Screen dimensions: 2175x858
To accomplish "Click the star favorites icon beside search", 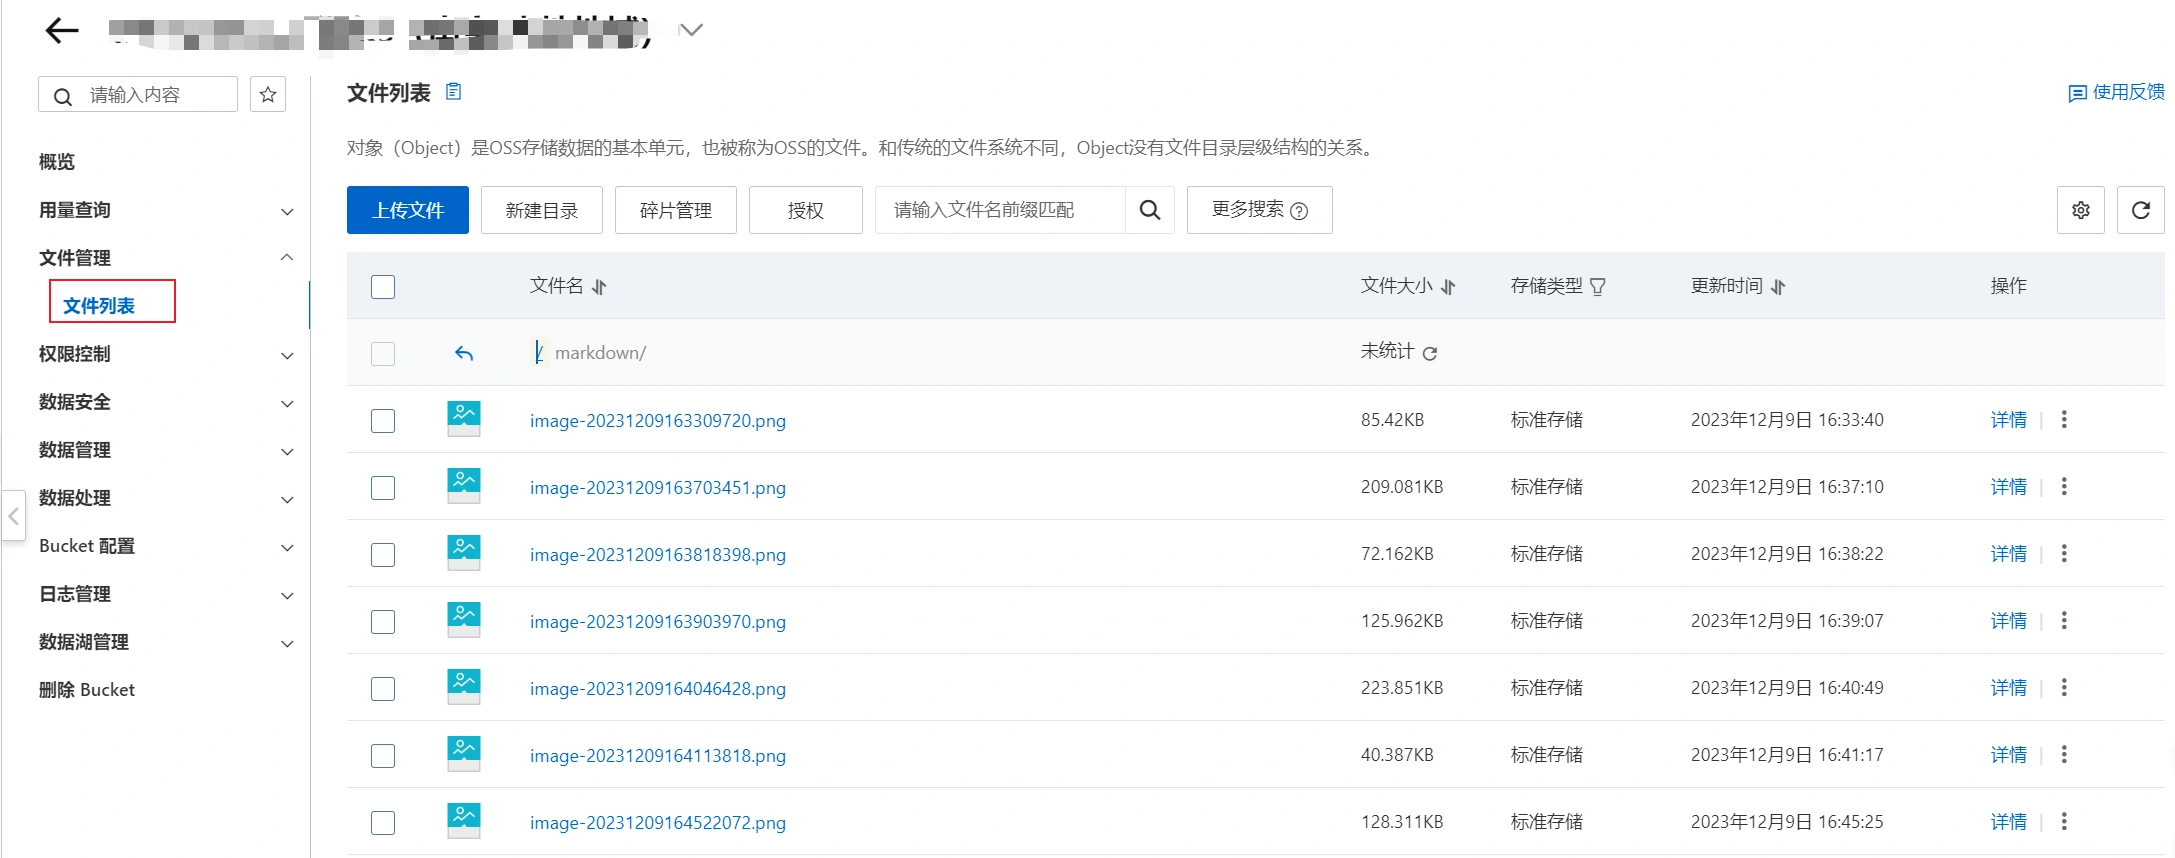I will pyautogui.click(x=267, y=95).
